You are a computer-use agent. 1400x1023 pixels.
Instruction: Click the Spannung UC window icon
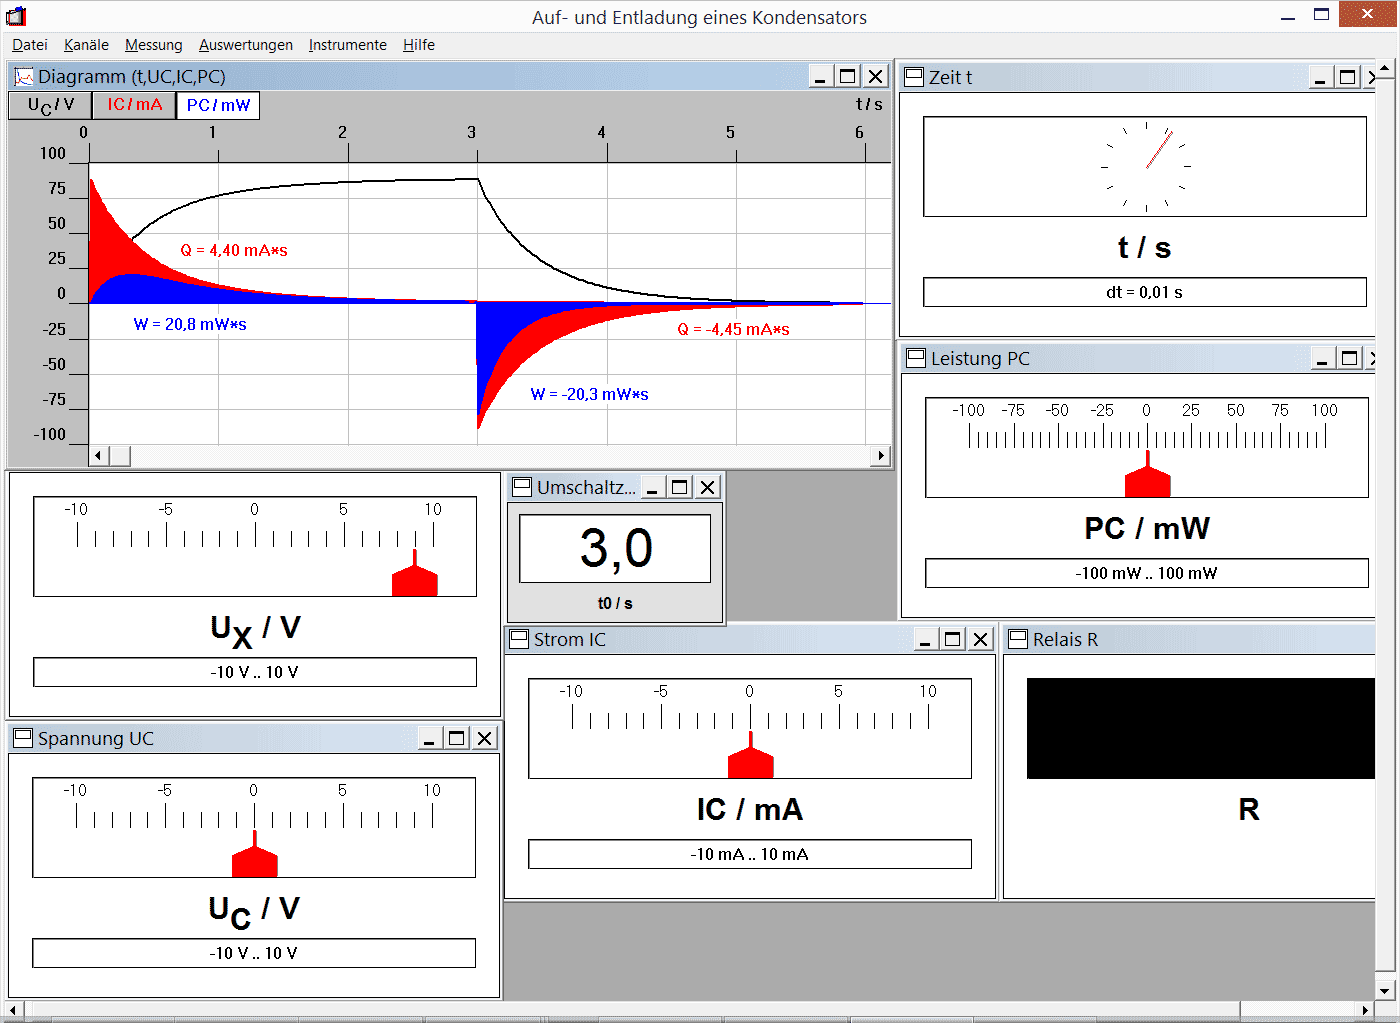coord(23,738)
